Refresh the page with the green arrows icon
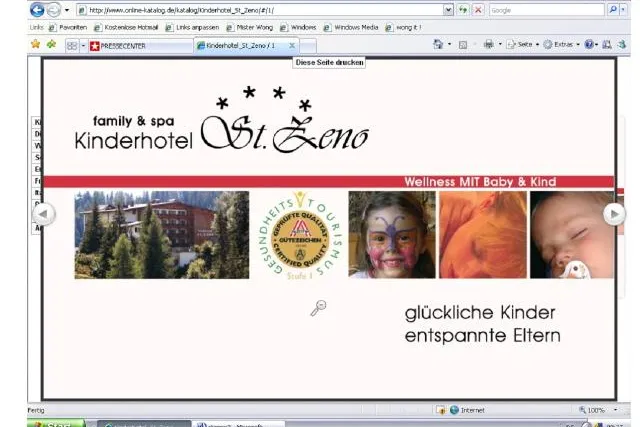 pyautogui.click(x=463, y=10)
